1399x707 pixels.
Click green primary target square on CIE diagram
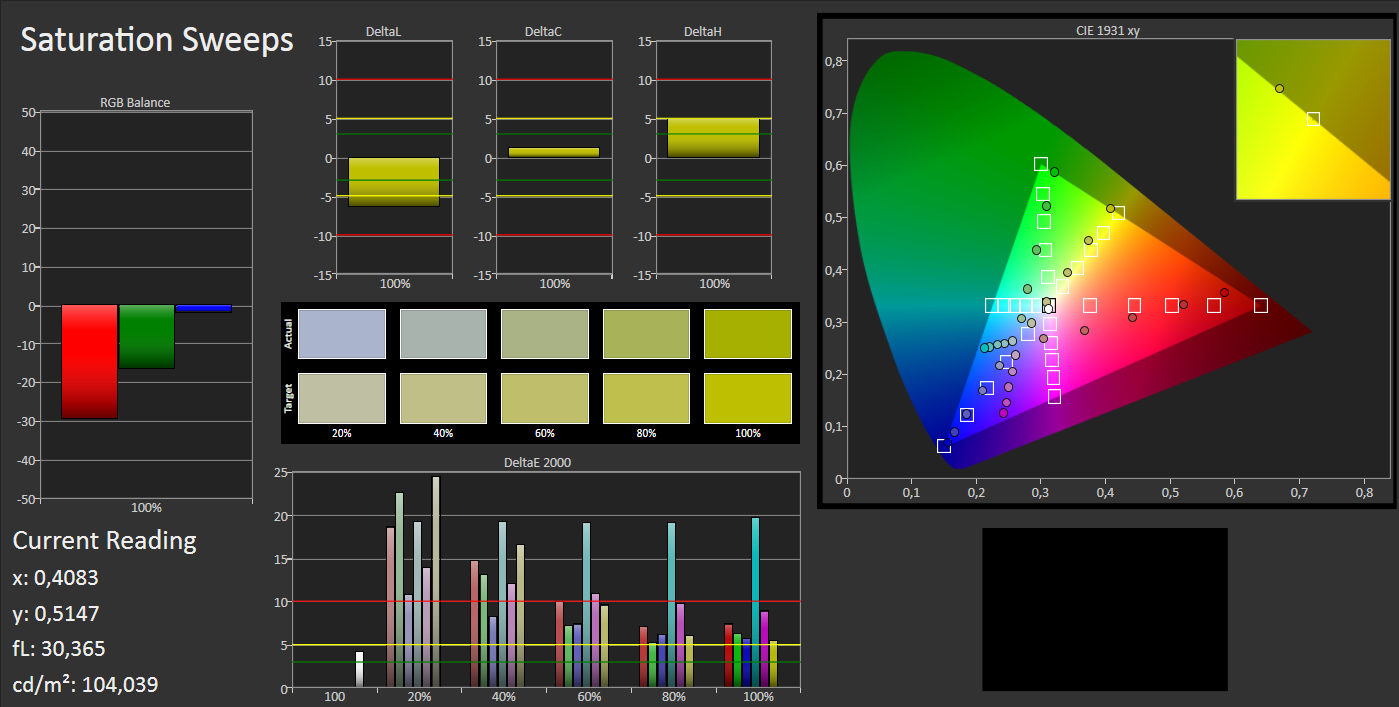click(1041, 164)
